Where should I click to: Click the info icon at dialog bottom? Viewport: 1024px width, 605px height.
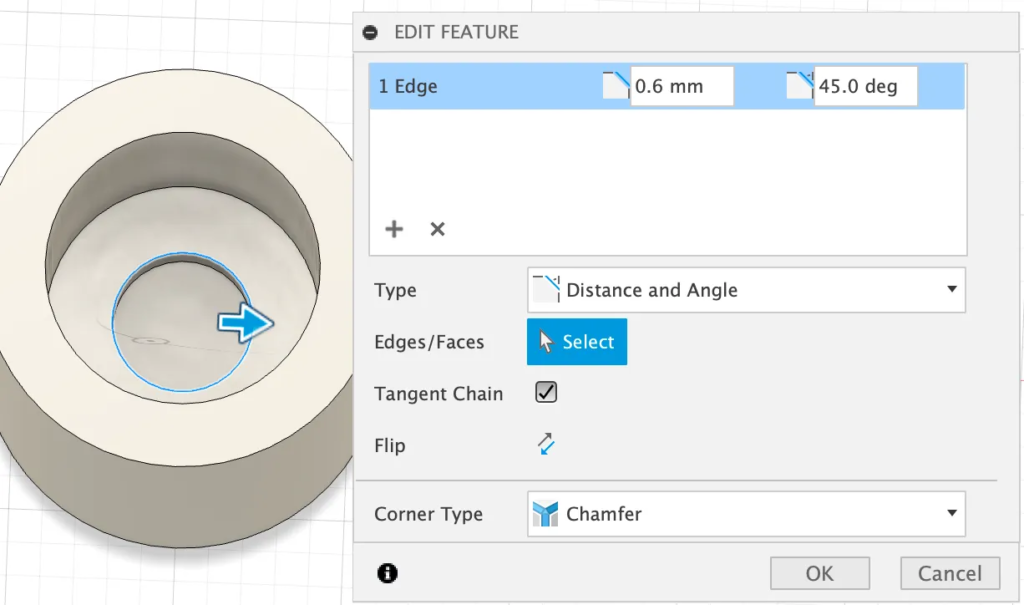click(387, 573)
